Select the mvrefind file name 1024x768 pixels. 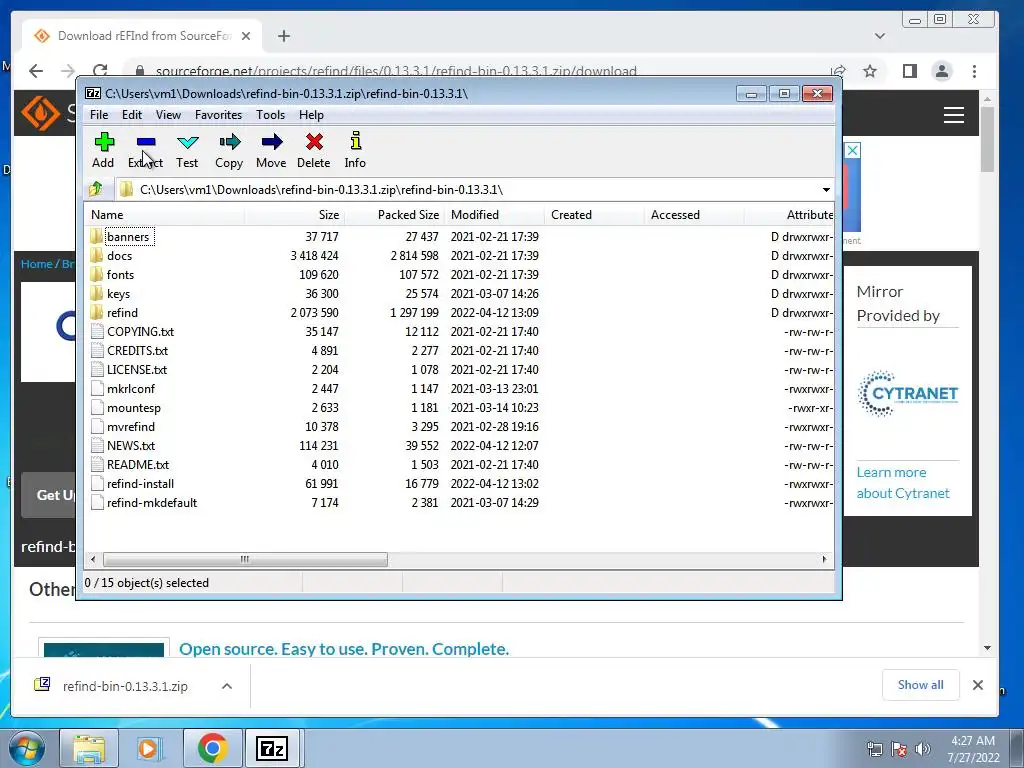131,426
